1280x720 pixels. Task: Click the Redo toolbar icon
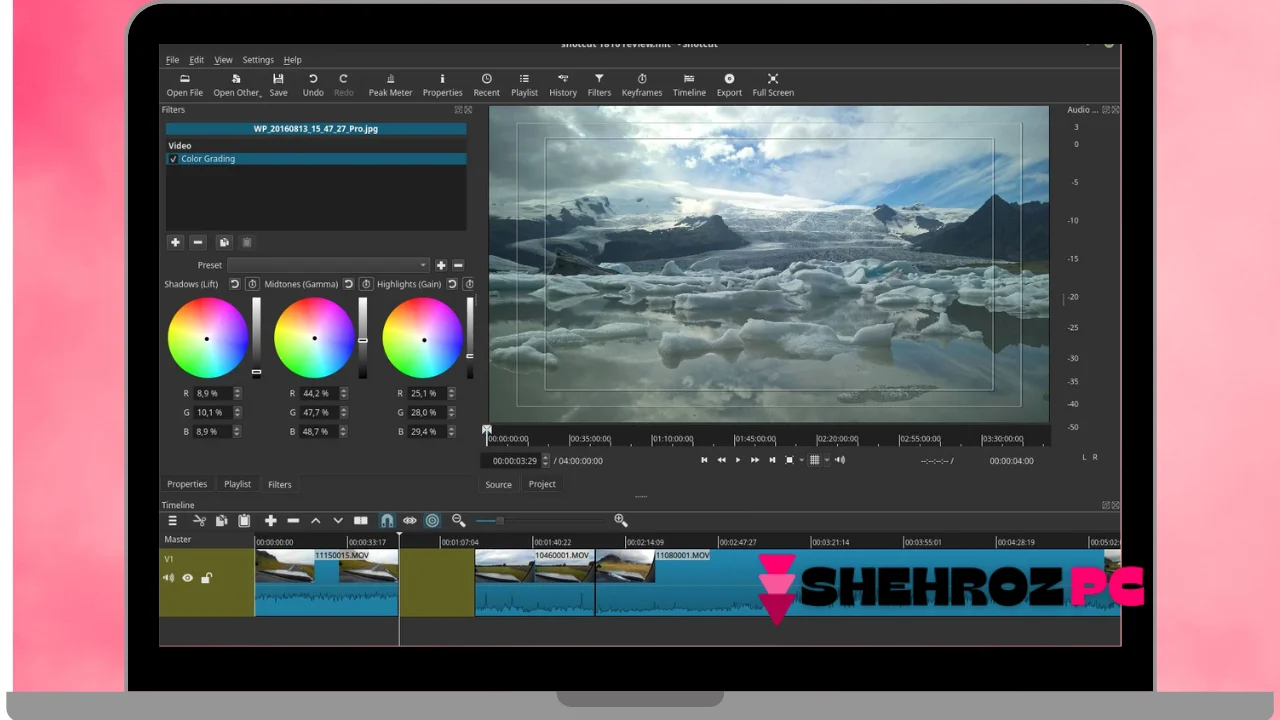[x=343, y=85]
